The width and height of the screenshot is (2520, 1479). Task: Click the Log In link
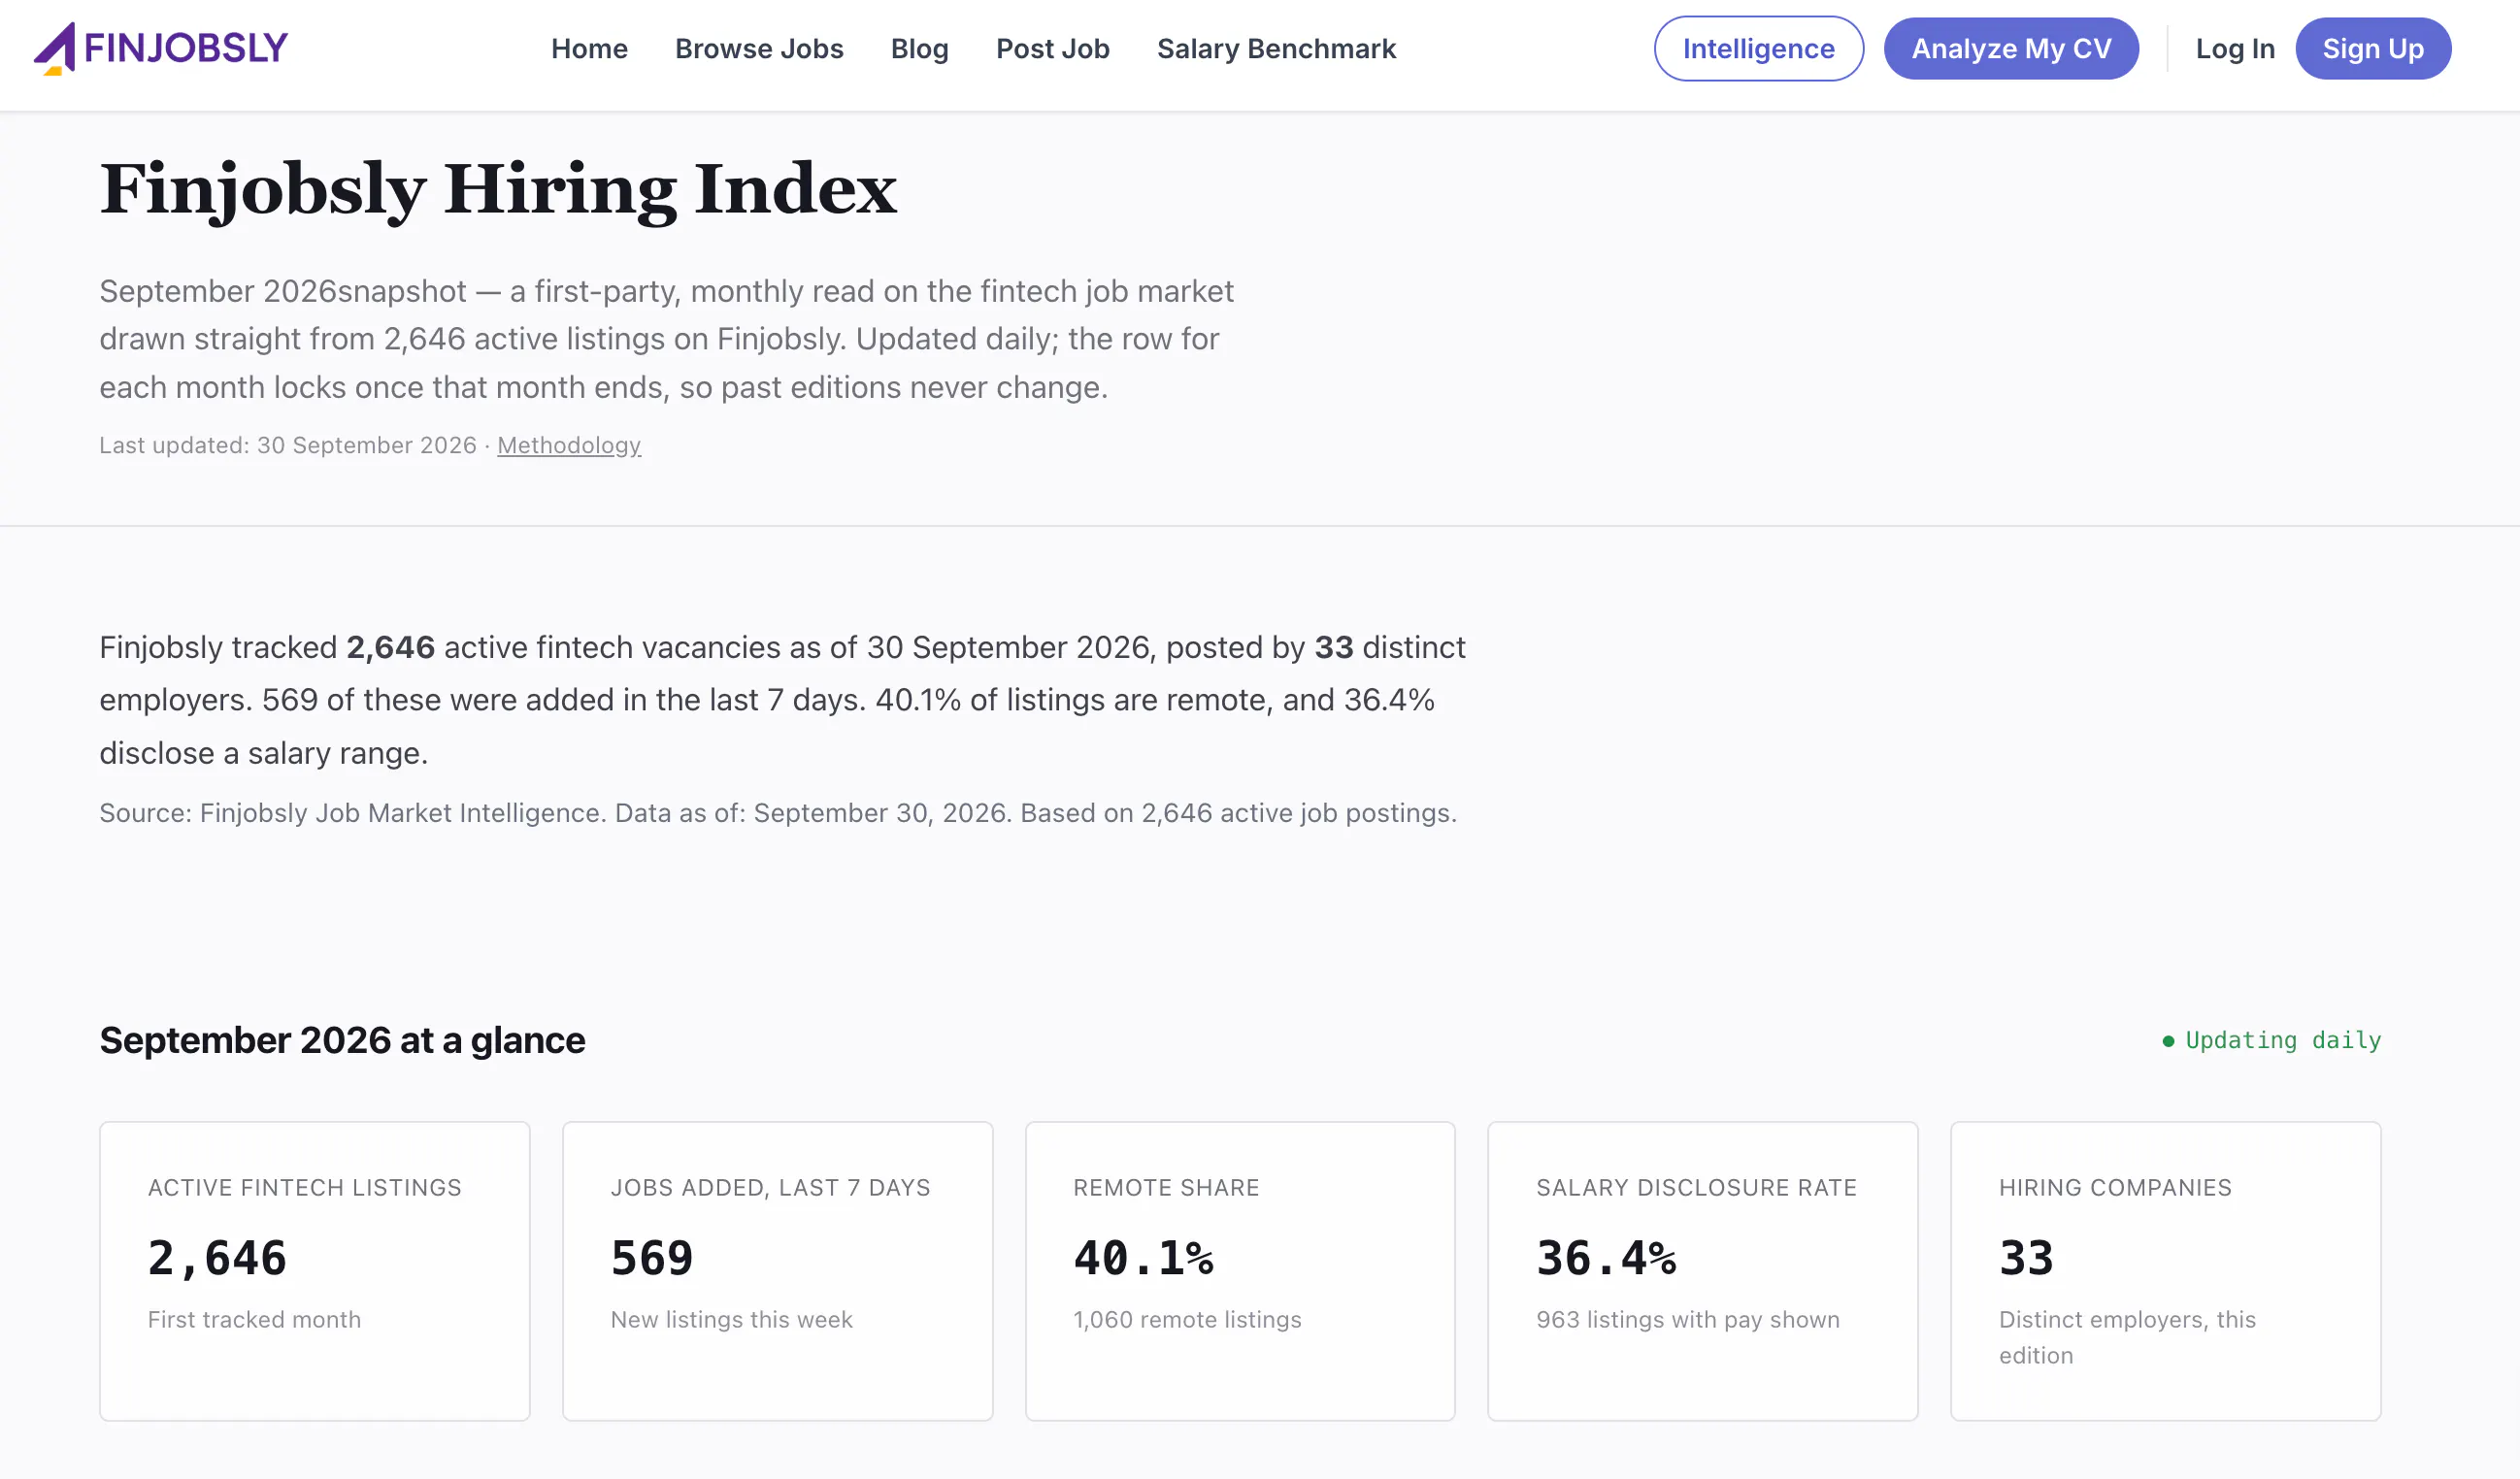pos(2235,48)
